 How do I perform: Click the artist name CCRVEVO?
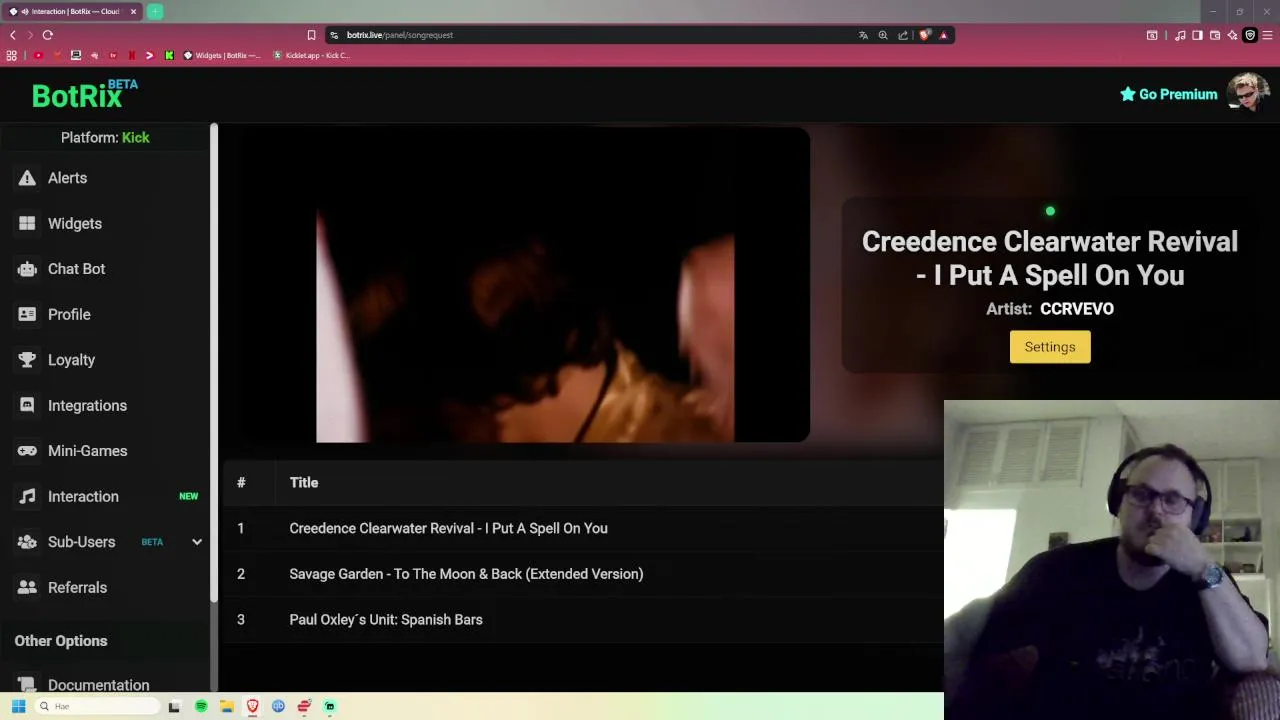(1077, 309)
